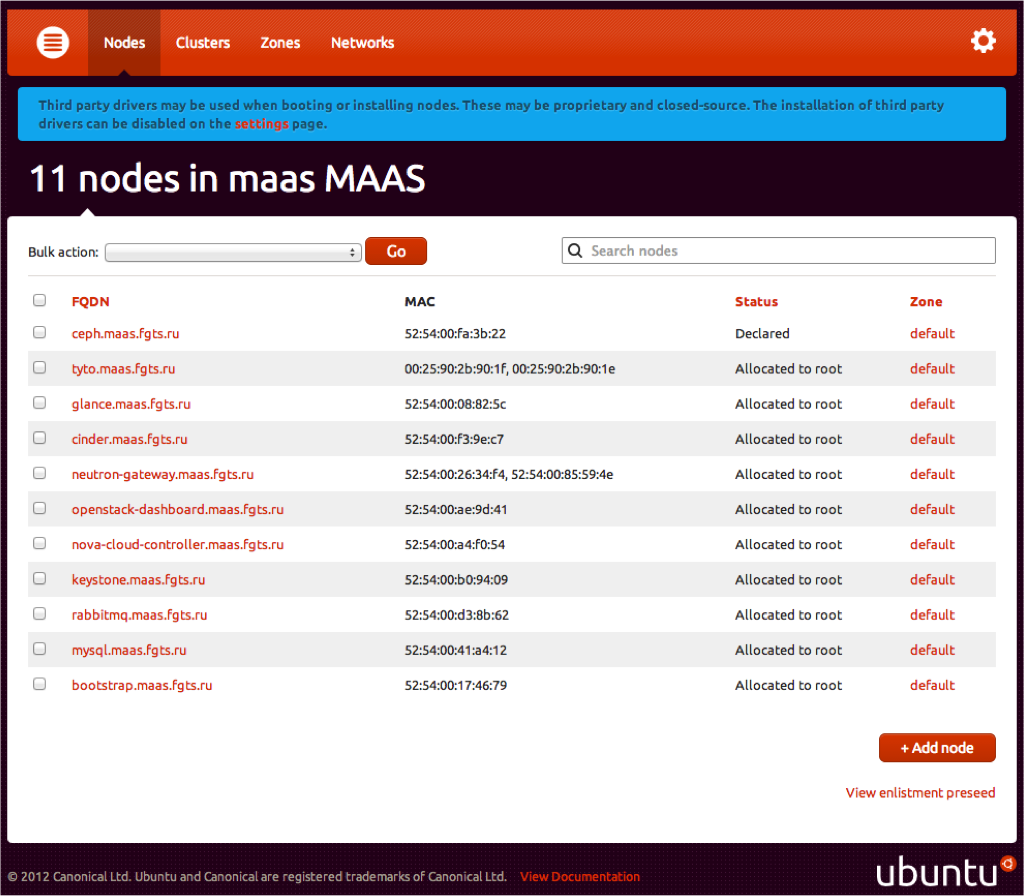1024x896 pixels.
Task: Sort by the Zone column header
Action: point(926,302)
